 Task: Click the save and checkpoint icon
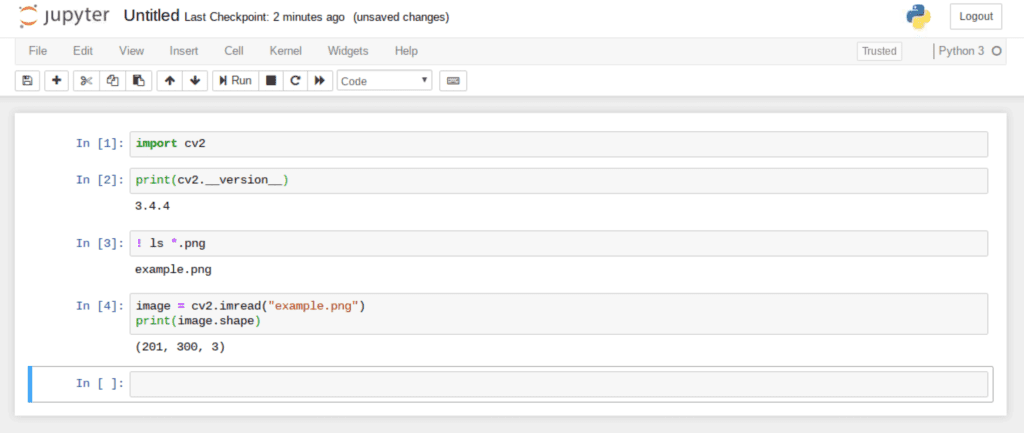click(x=27, y=81)
